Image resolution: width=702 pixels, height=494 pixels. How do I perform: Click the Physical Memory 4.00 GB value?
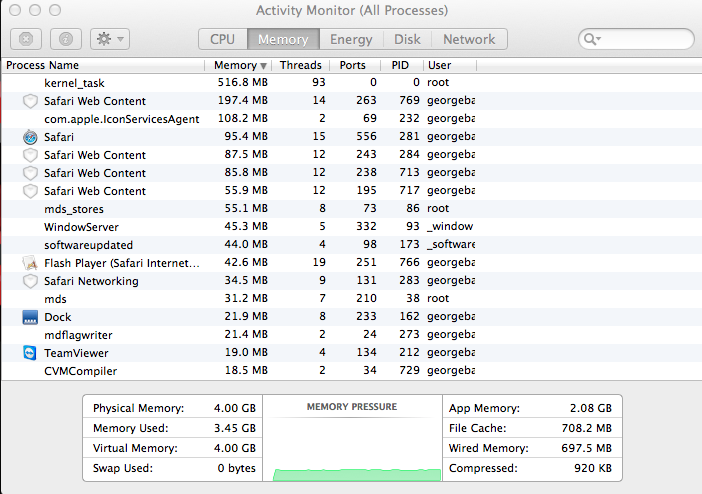click(235, 408)
